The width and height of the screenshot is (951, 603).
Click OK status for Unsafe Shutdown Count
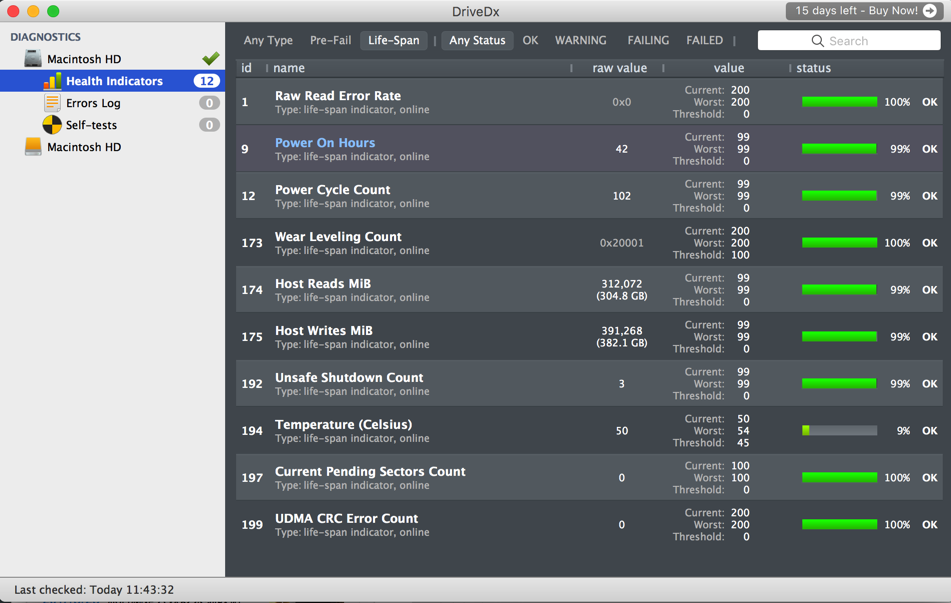click(929, 384)
